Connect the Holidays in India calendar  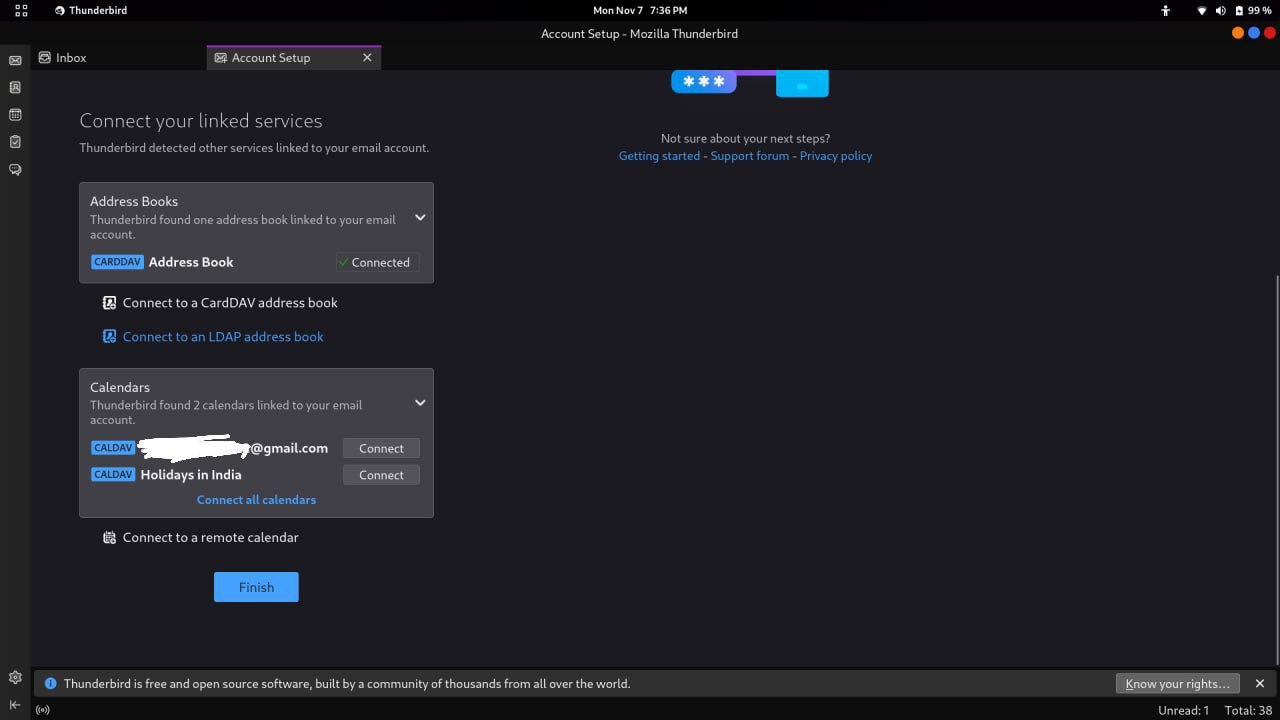tap(381, 474)
